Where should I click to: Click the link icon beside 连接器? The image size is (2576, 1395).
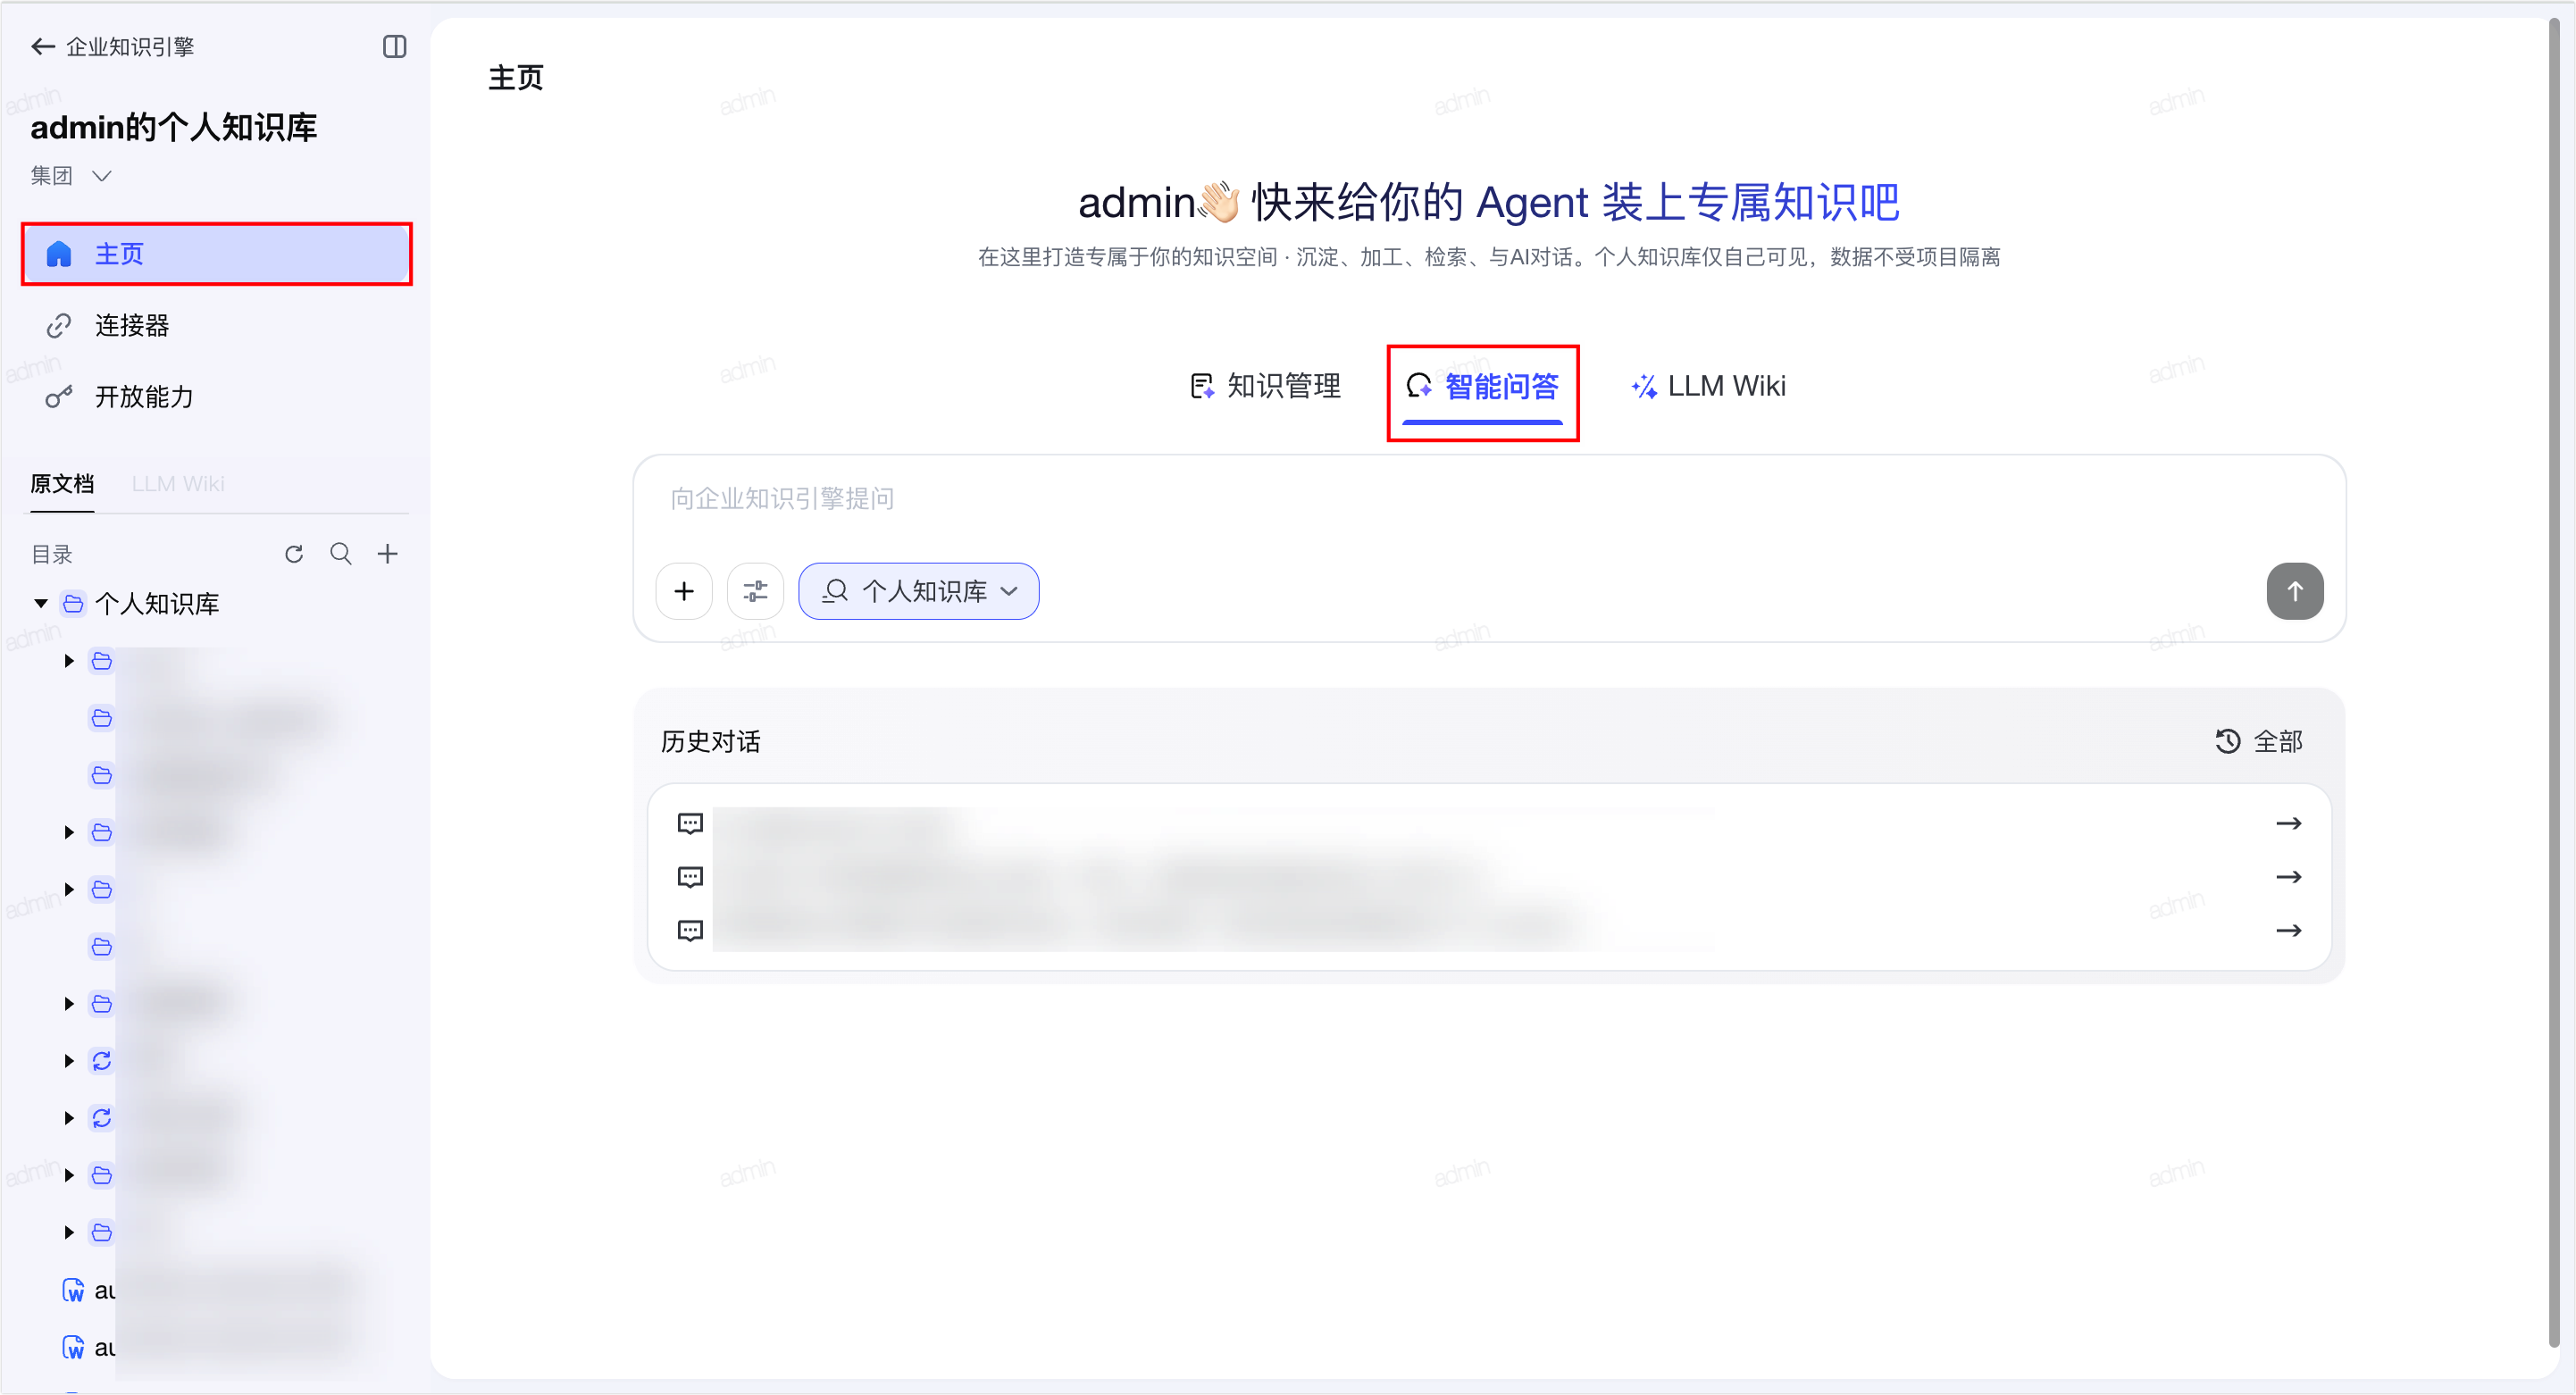click(x=59, y=325)
